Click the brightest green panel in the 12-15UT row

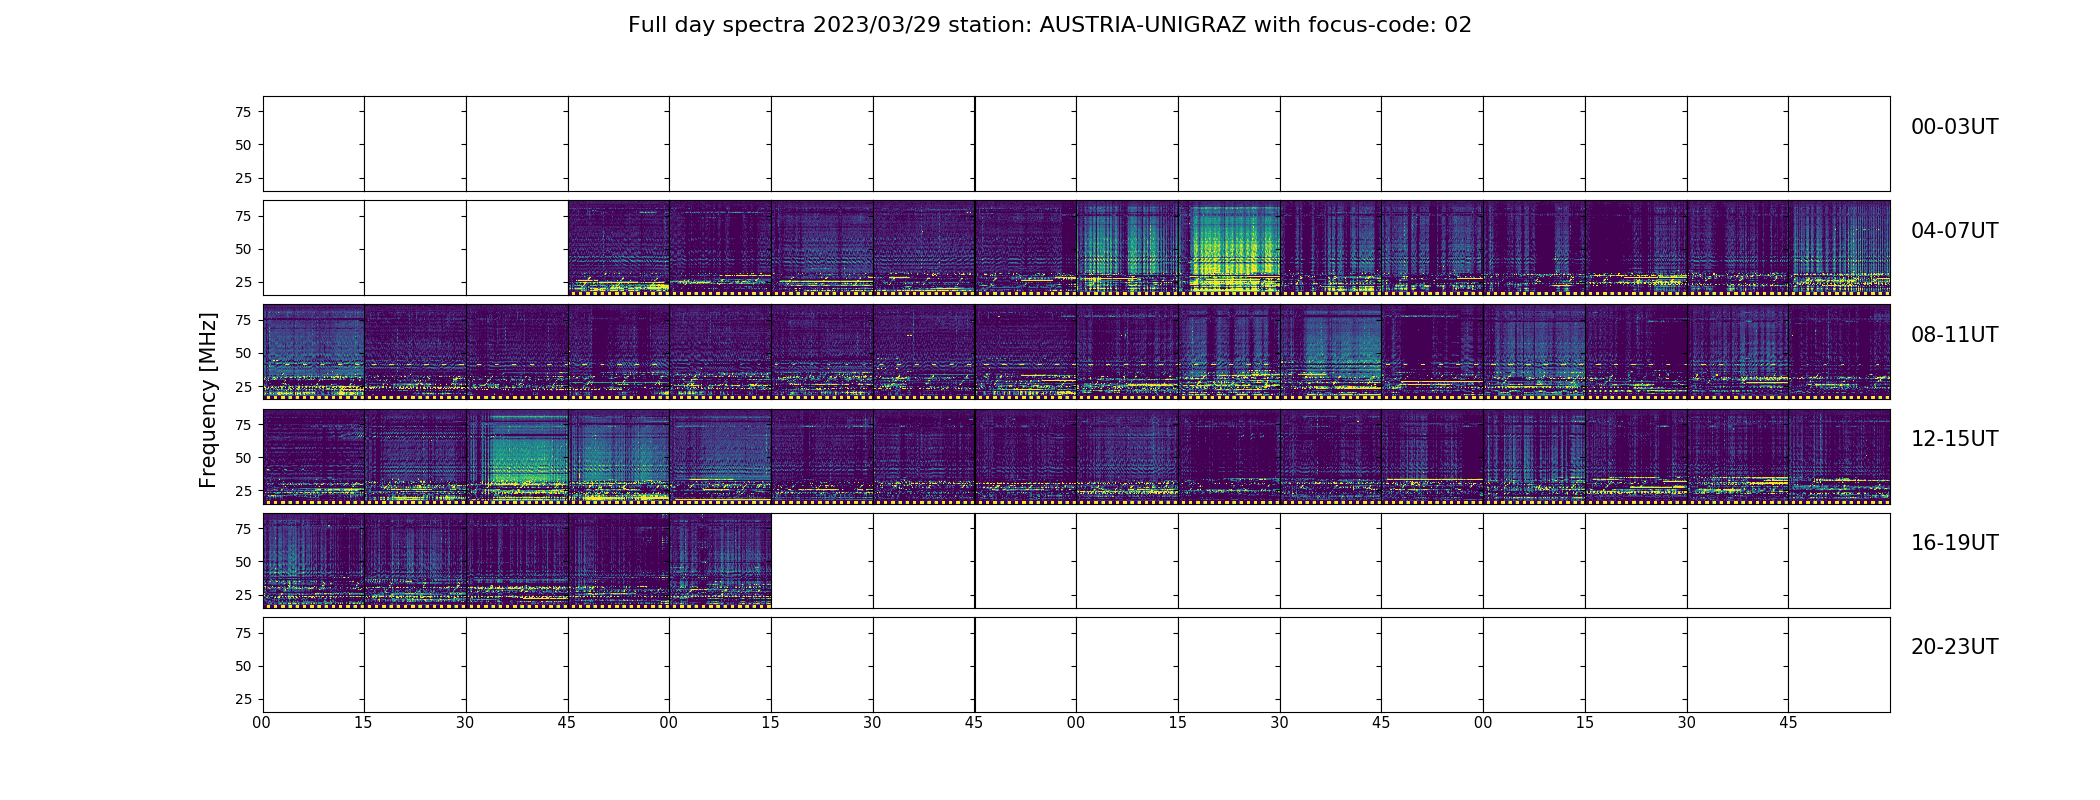click(x=517, y=456)
